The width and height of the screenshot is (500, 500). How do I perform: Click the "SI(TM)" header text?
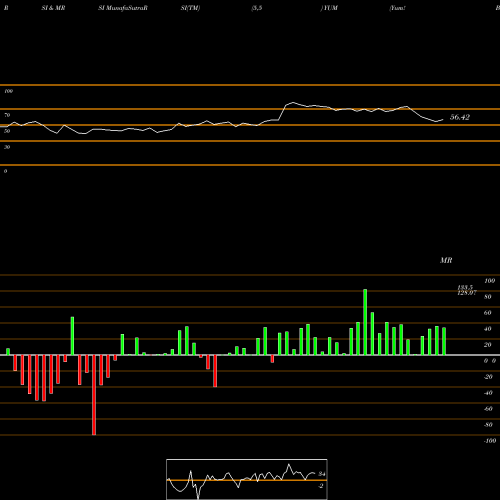pyautogui.click(x=190, y=8)
